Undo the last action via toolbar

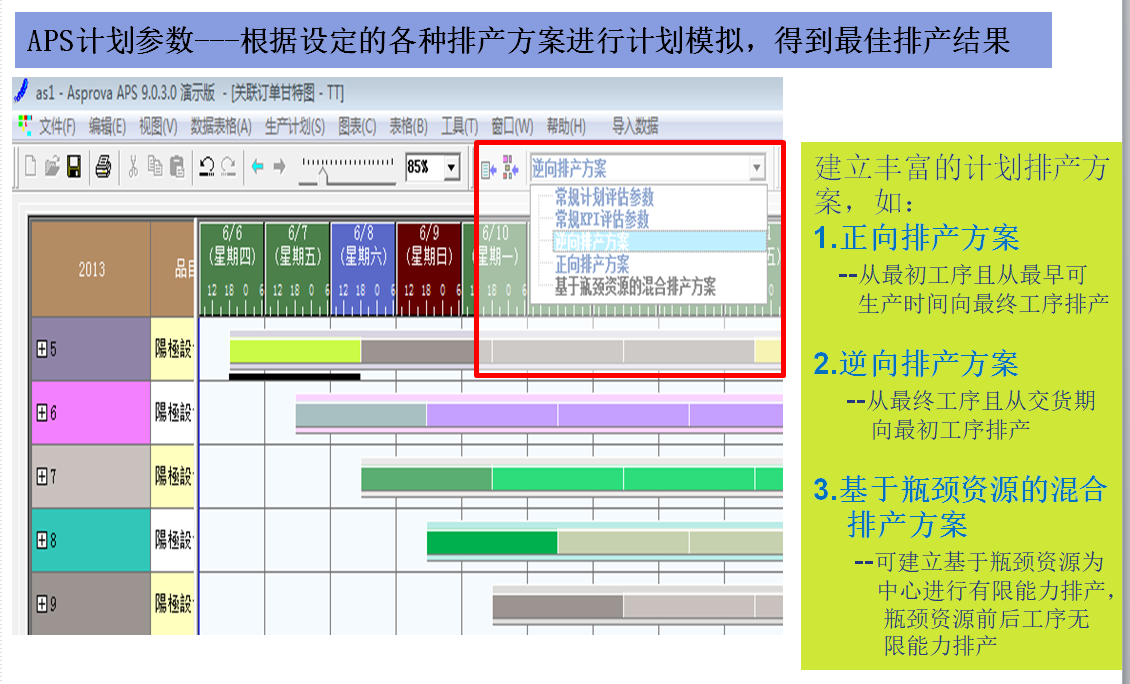(206, 168)
